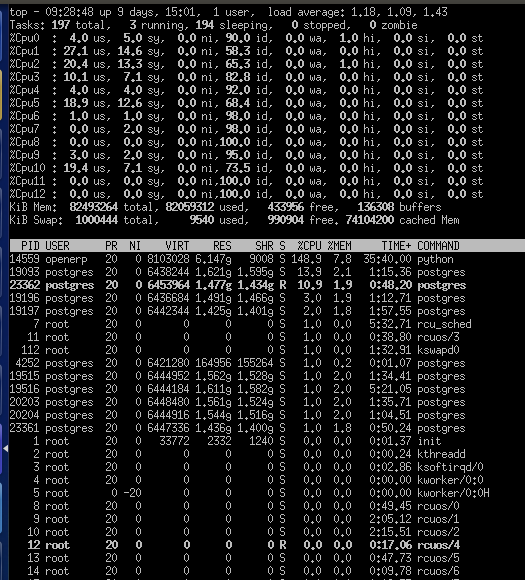Image resolution: width=525 pixels, height=580 pixels.
Task: Click PID 19093 postgres row
Action: click(24, 272)
